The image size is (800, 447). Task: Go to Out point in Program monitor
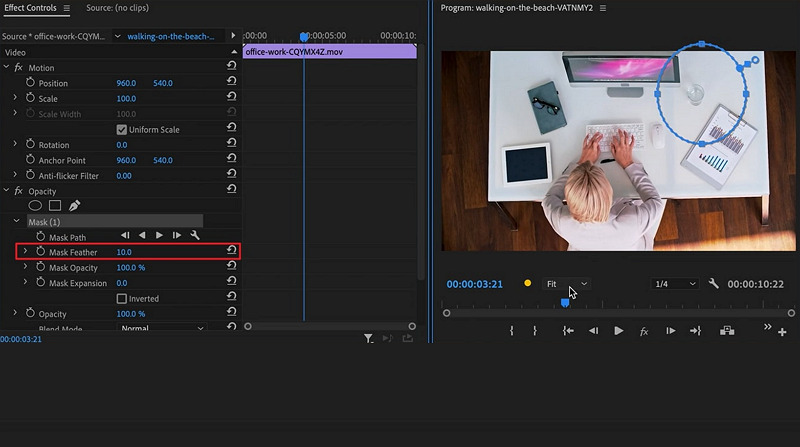click(x=695, y=331)
